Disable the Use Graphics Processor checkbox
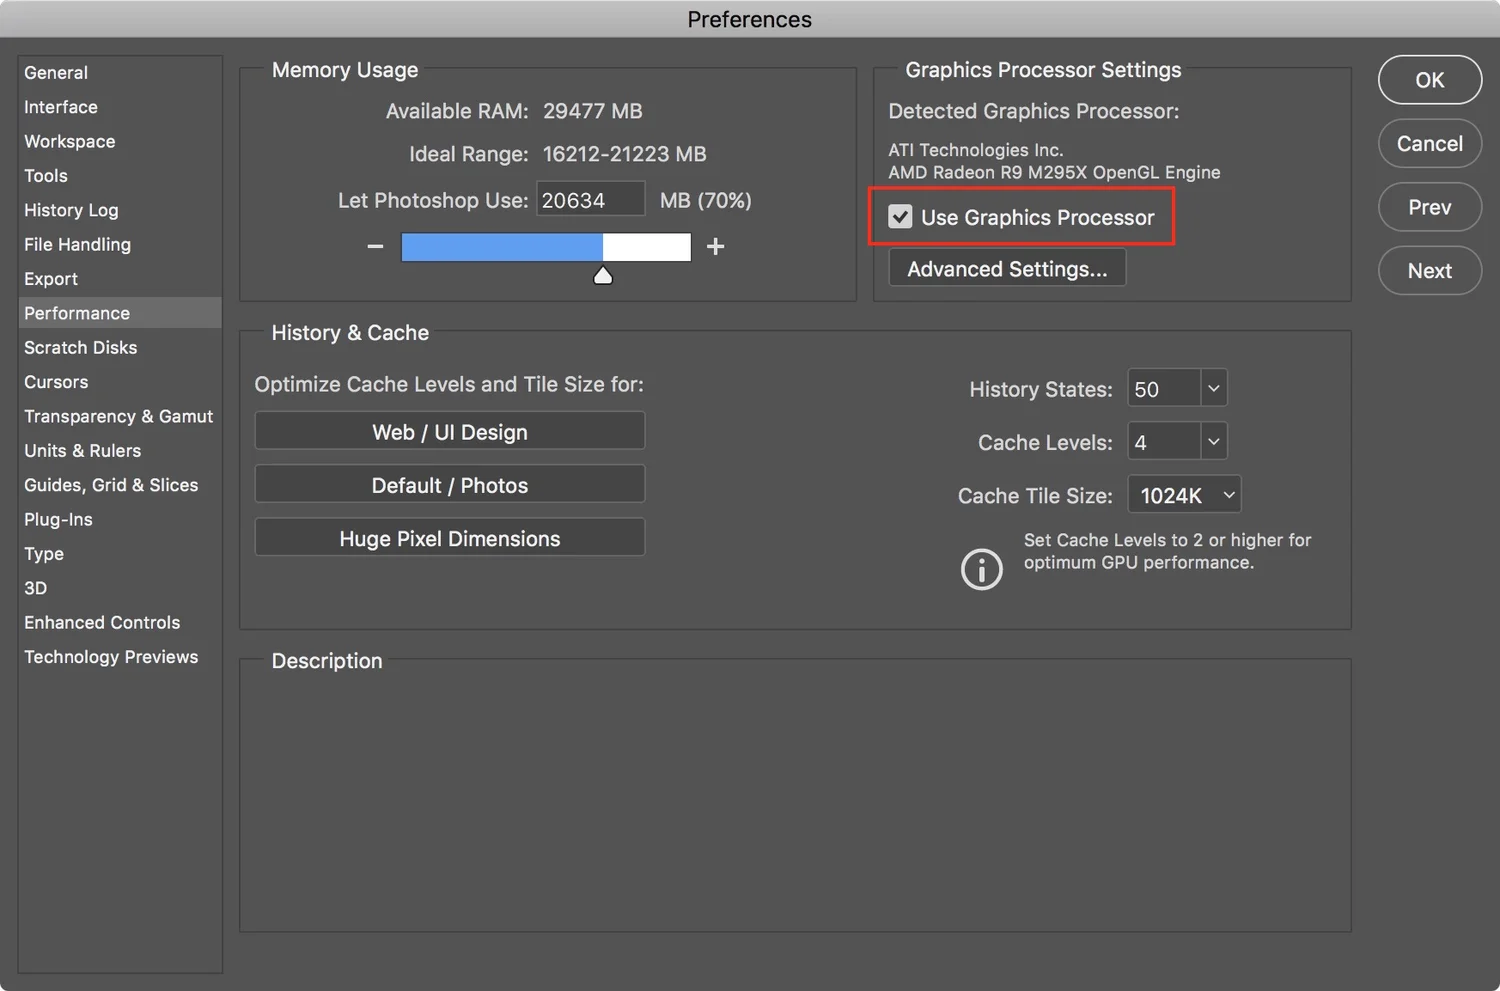The image size is (1500, 991). click(899, 216)
